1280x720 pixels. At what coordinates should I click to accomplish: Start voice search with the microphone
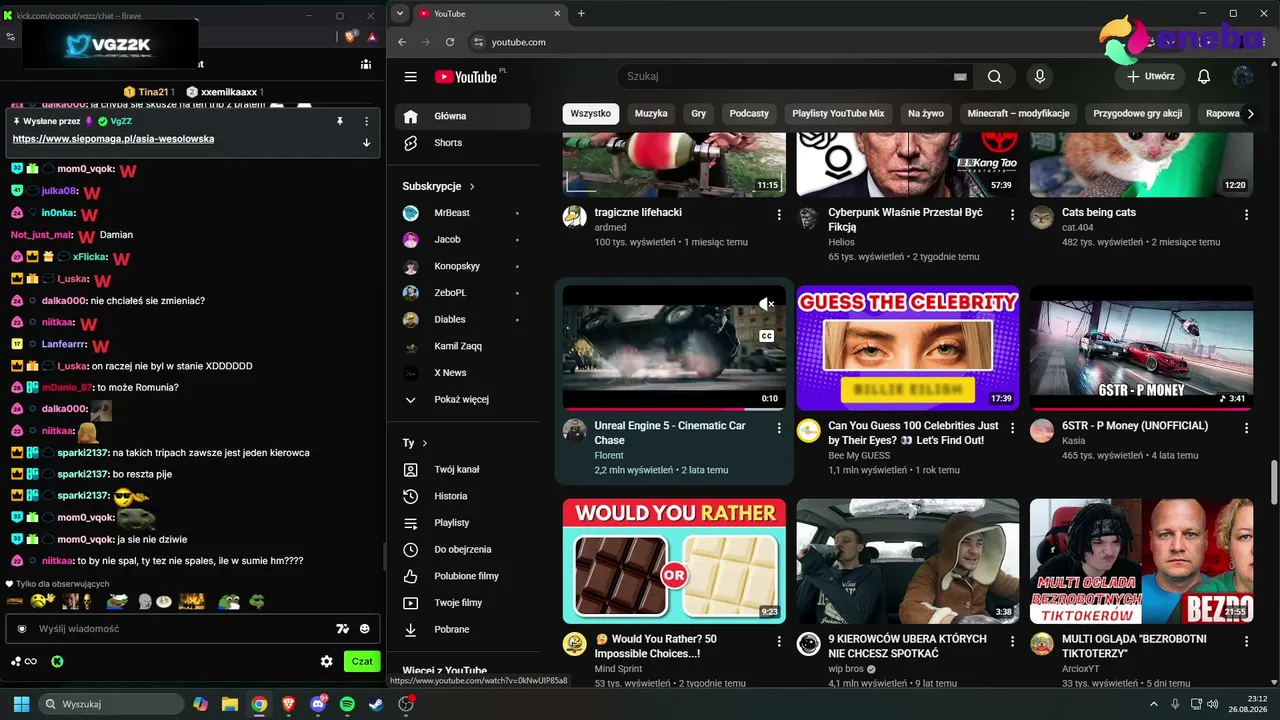pyautogui.click(x=1040, y=77)
